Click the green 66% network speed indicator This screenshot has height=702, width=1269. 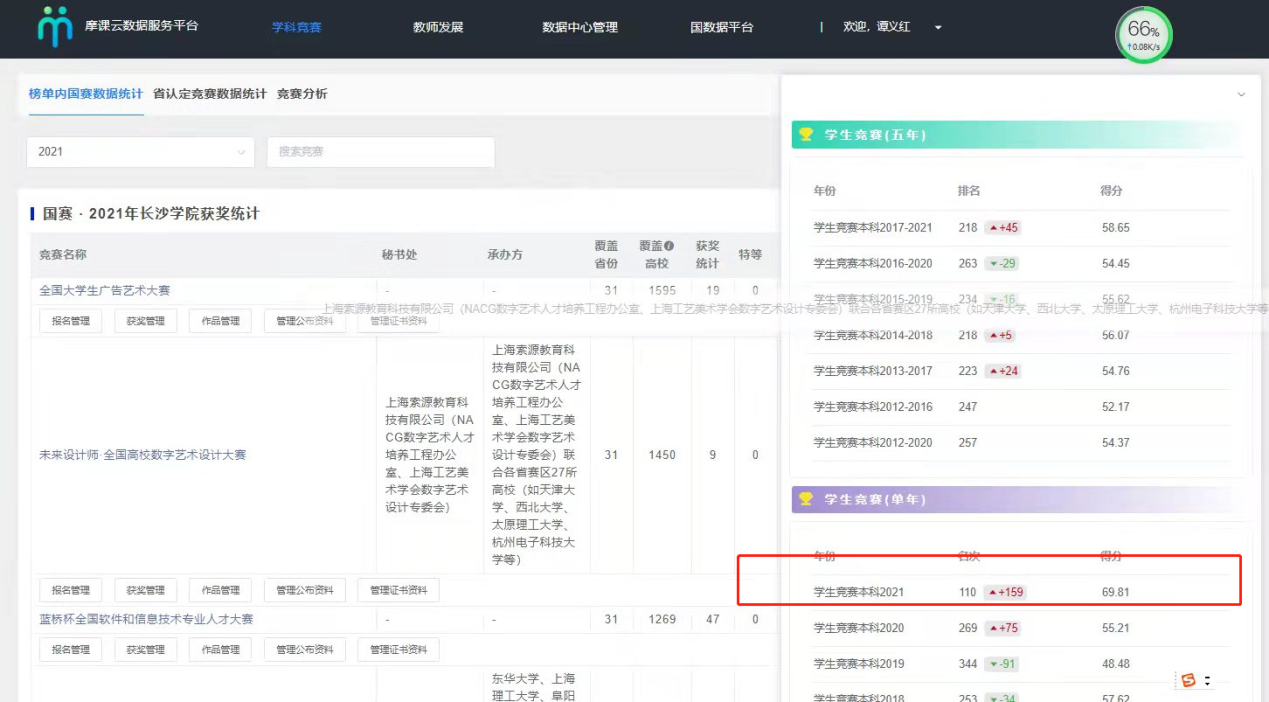(x=1143, y=35)
